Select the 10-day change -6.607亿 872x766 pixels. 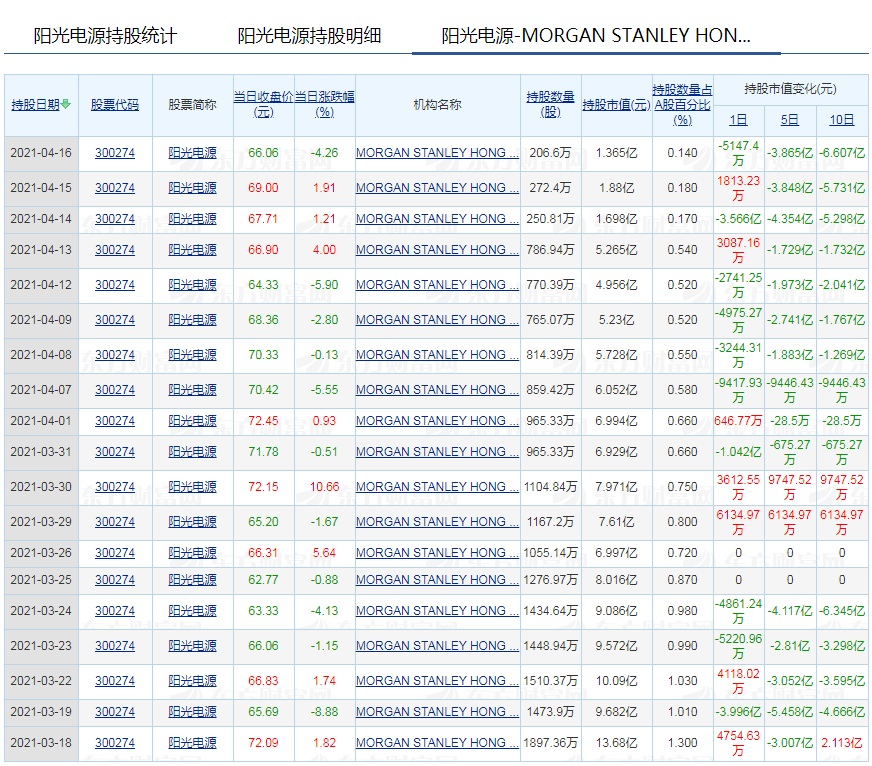point(842,153)
